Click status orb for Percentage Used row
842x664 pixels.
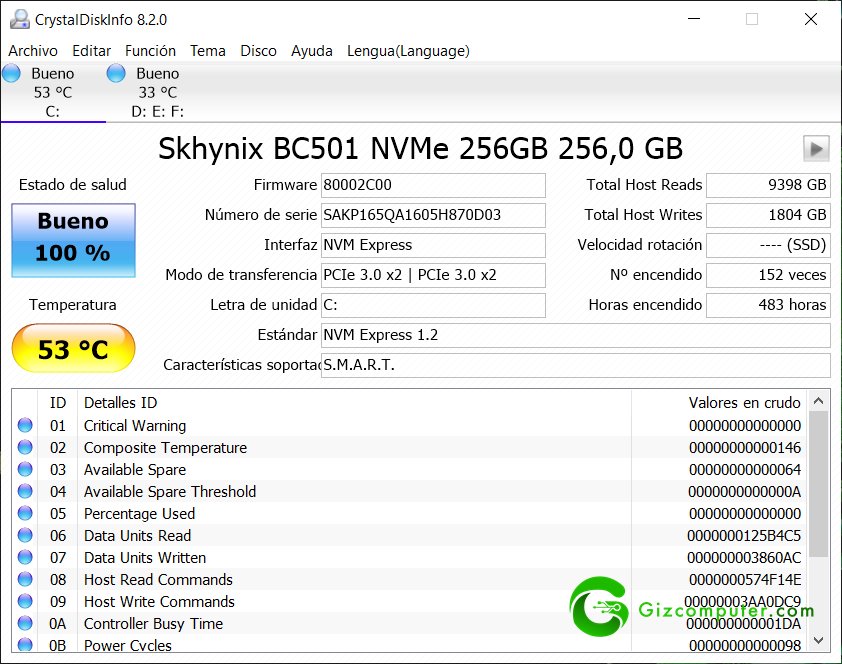pos(25,513)
